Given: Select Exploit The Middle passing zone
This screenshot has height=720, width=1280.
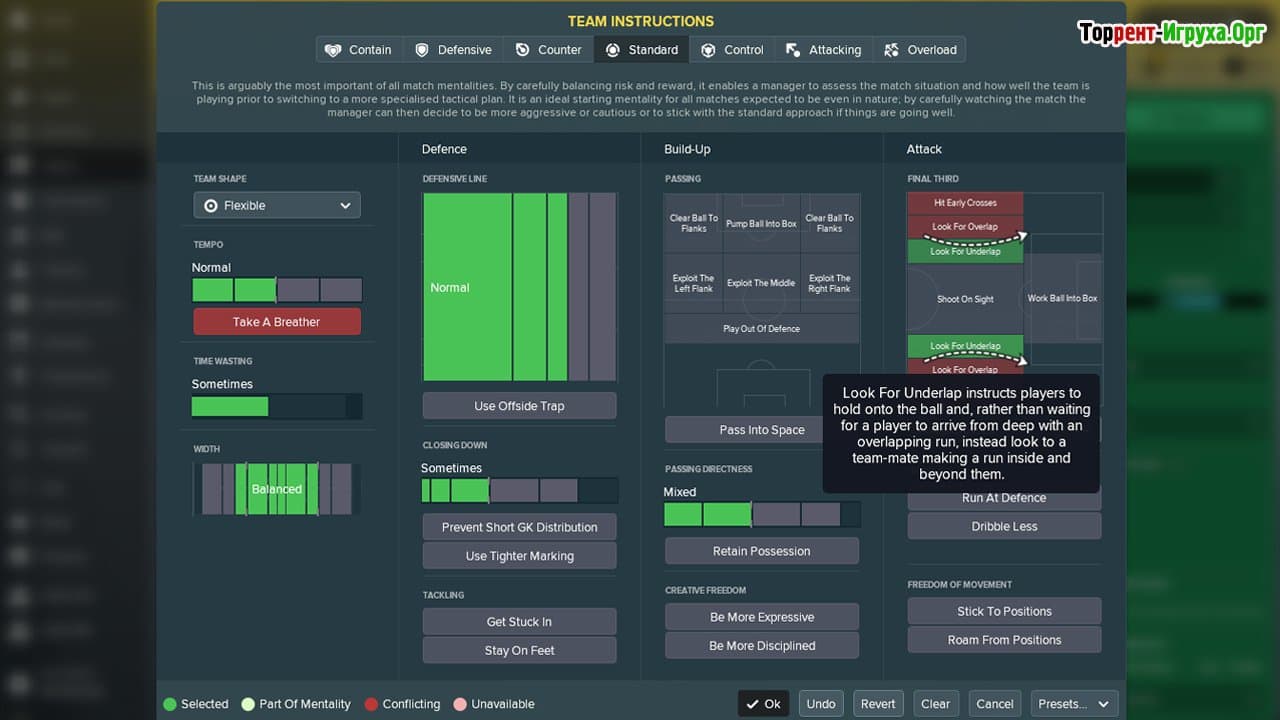Looking at the screenshot, I should (x=761, y=283).
